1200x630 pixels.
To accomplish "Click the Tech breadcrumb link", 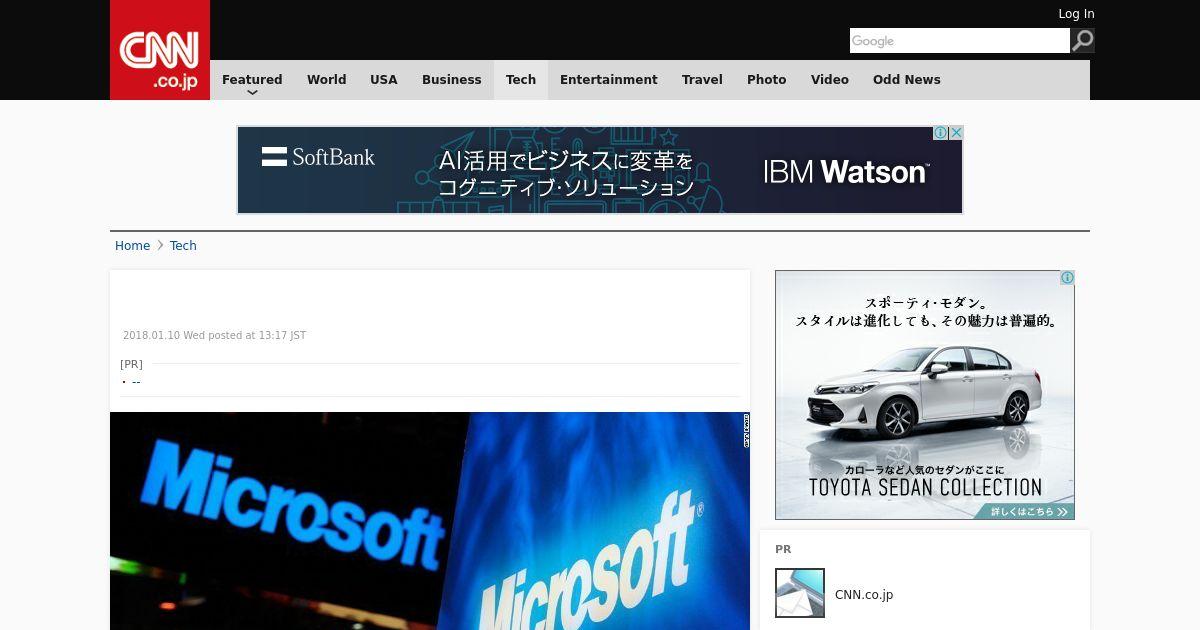I will point(183,246).
